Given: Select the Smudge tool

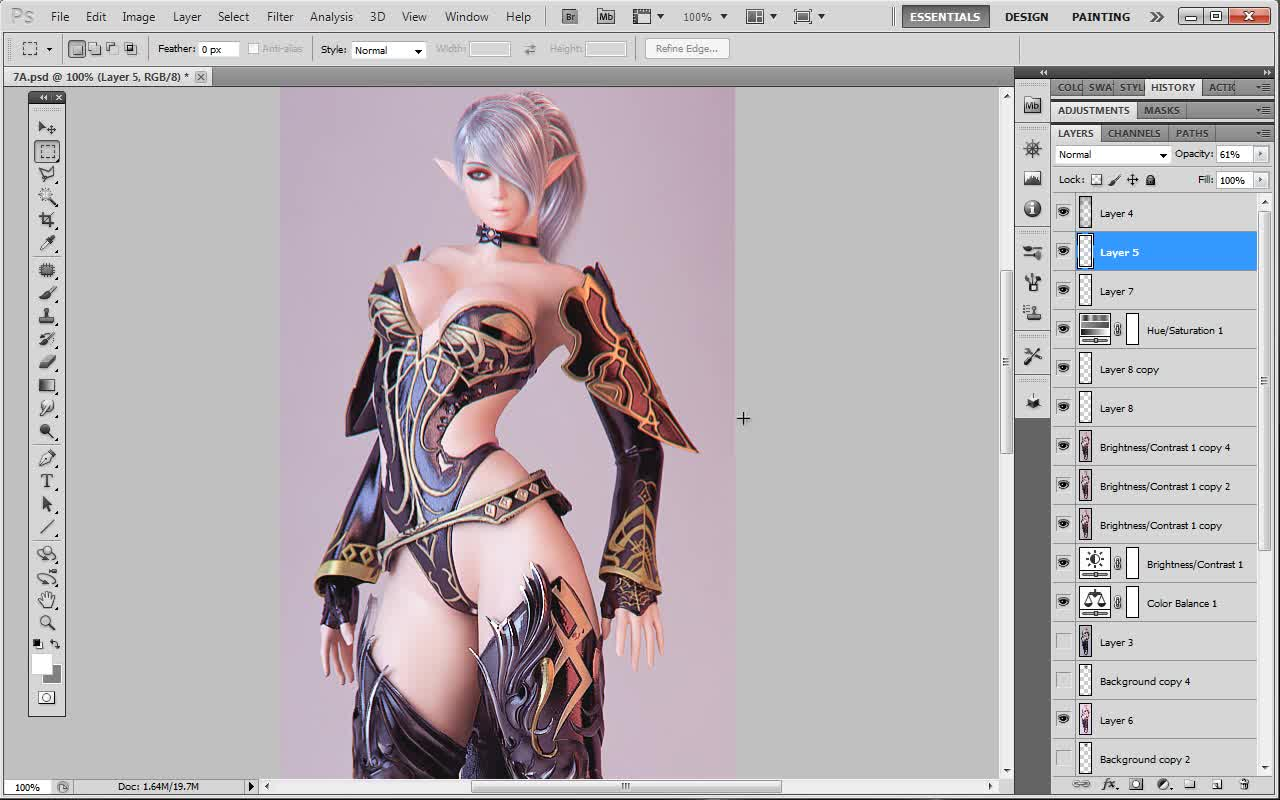Looking at the screenshot, I should point(47,408).
